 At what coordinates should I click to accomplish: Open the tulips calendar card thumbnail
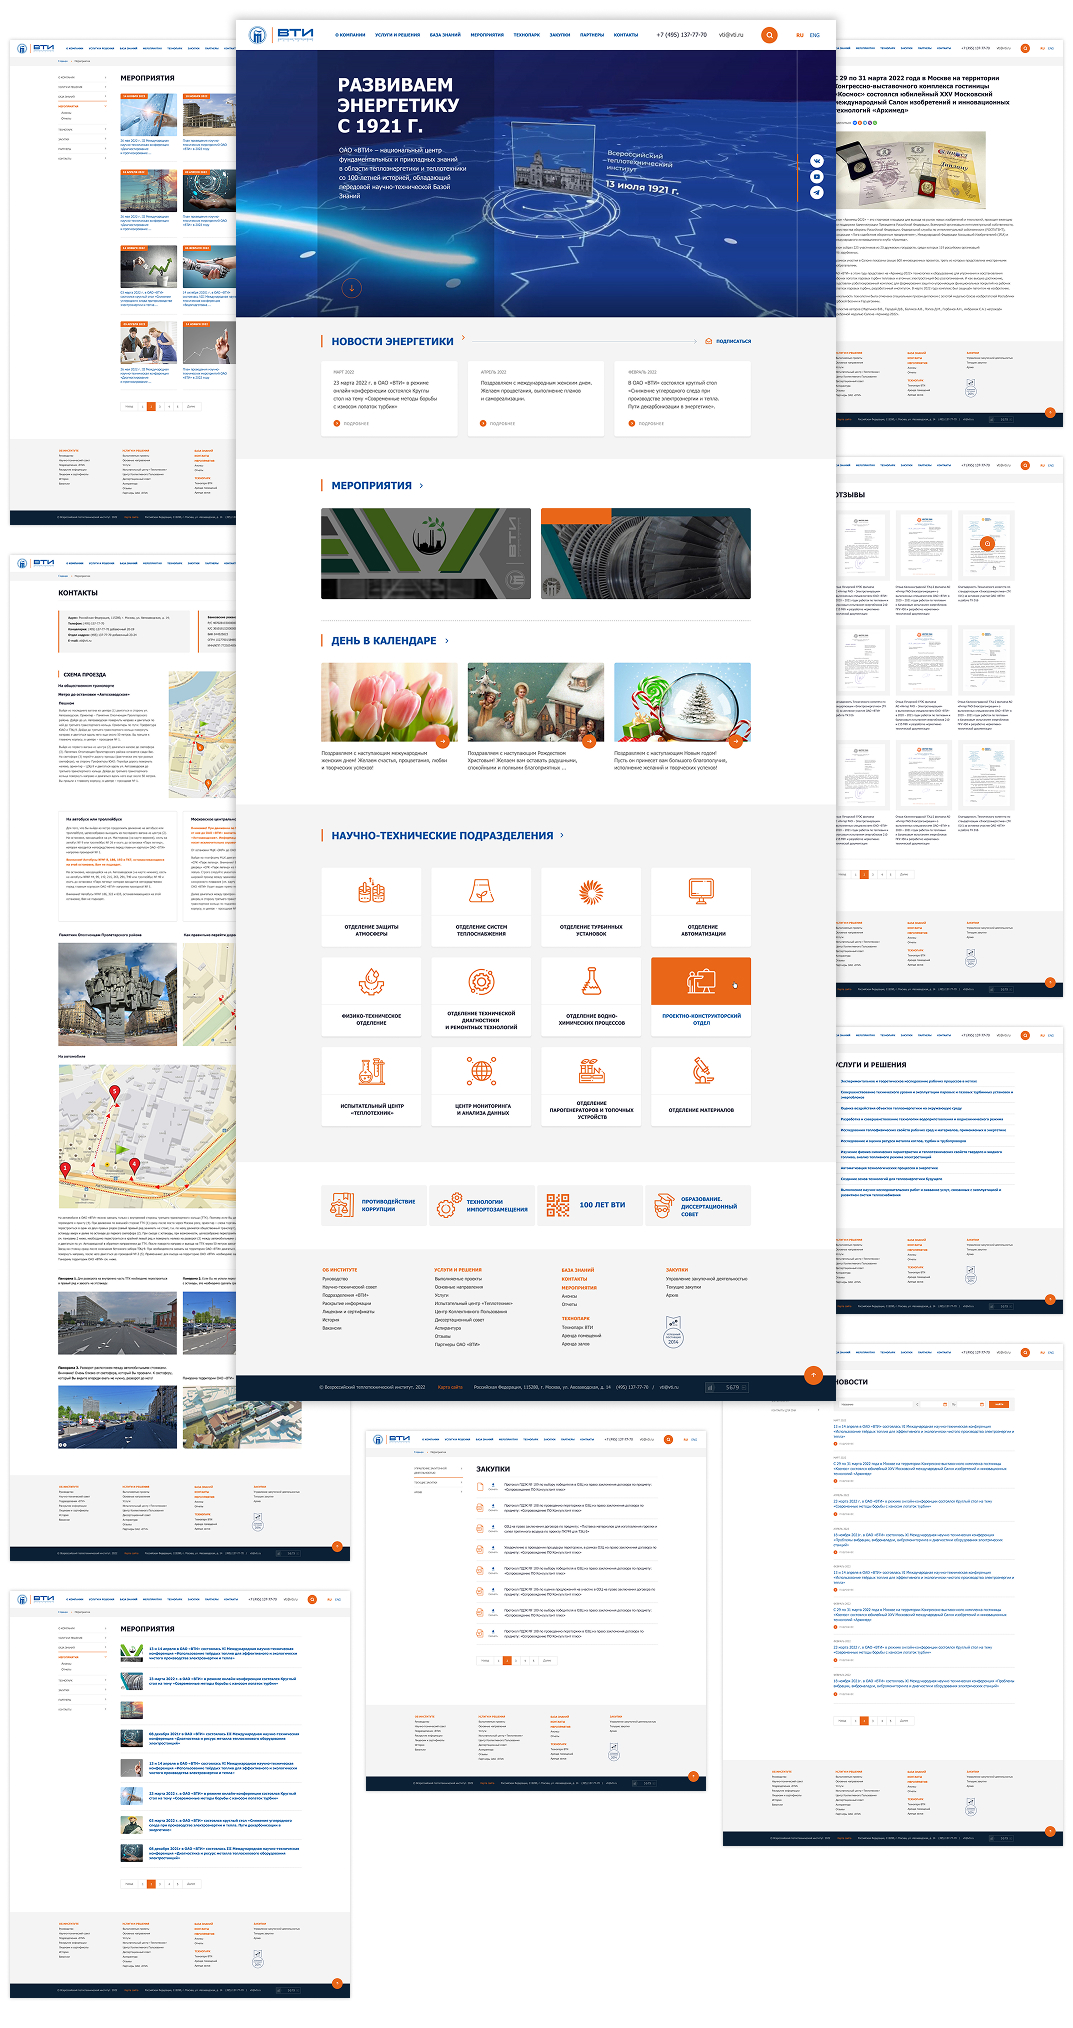click(x=389, y=703)
